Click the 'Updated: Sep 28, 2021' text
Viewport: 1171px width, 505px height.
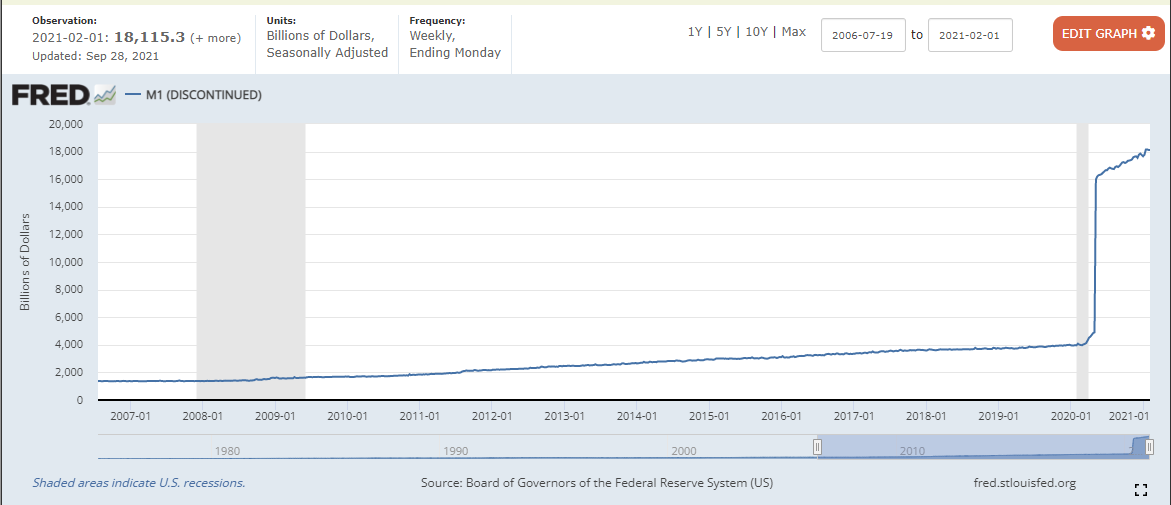96,55
